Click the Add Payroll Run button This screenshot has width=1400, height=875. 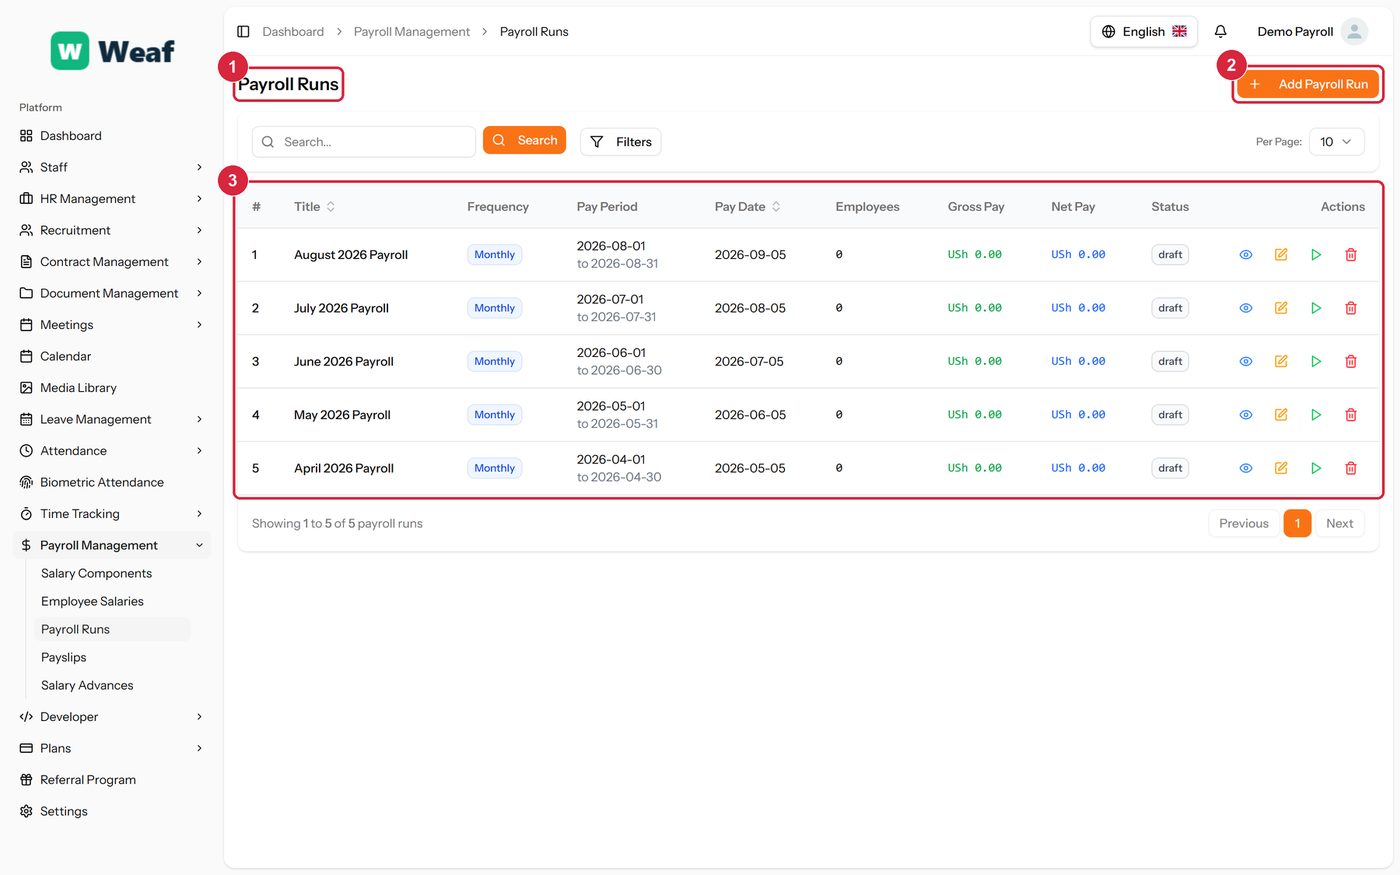(1308, 84)
